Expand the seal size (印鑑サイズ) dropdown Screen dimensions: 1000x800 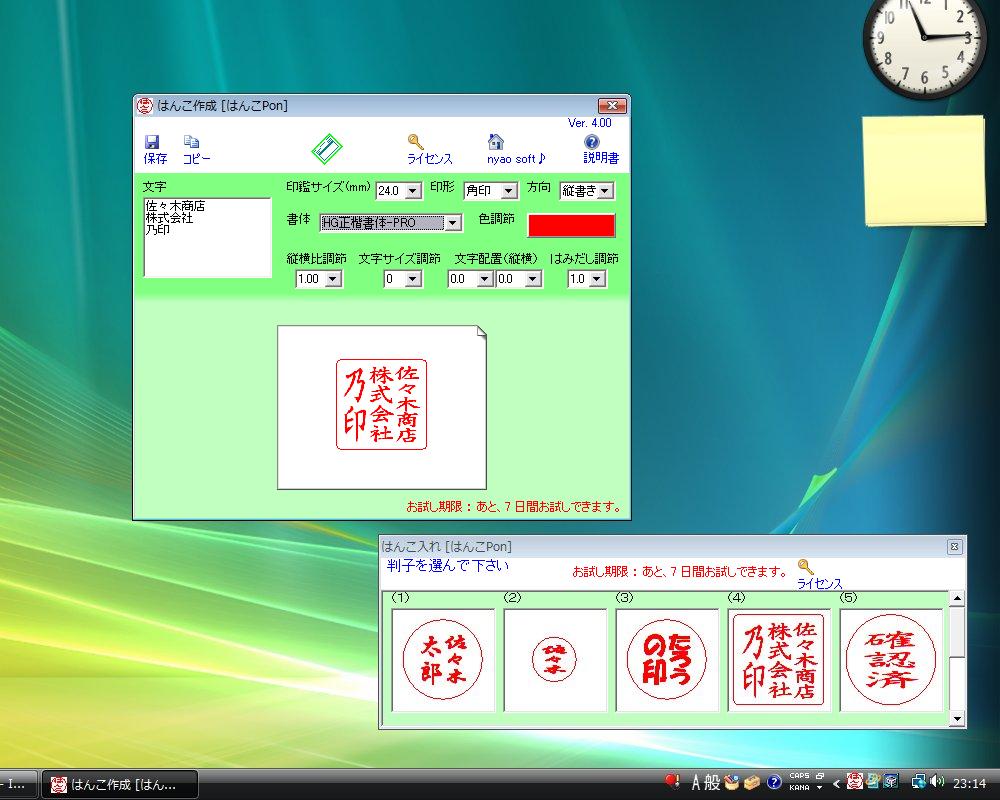point(414,191)
